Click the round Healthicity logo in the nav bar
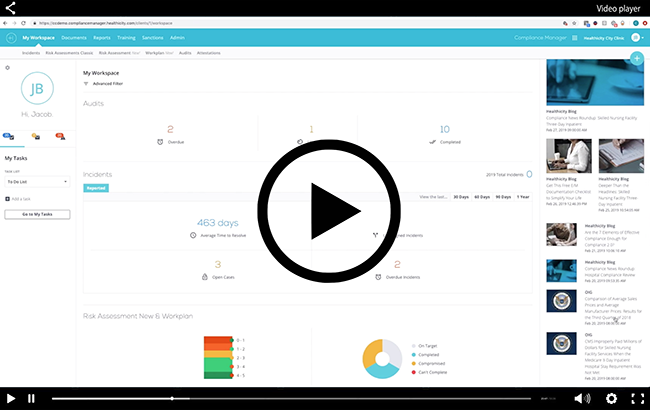Viewport: 650px width, 410px height. pos(11,38)
